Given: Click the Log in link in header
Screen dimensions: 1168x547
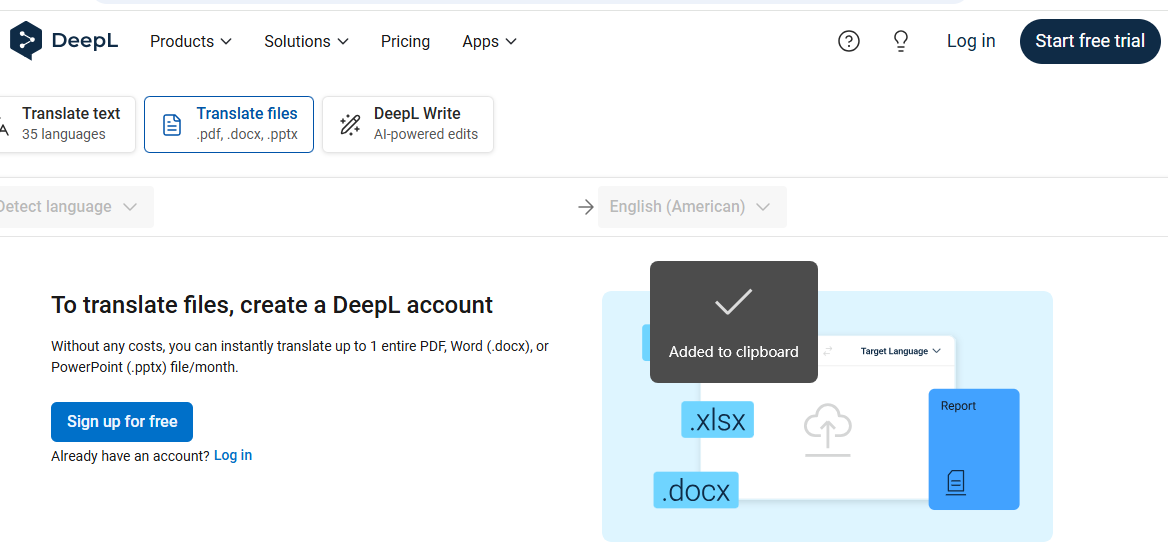Looking at the screenshot, I should (x=971, y=41).
